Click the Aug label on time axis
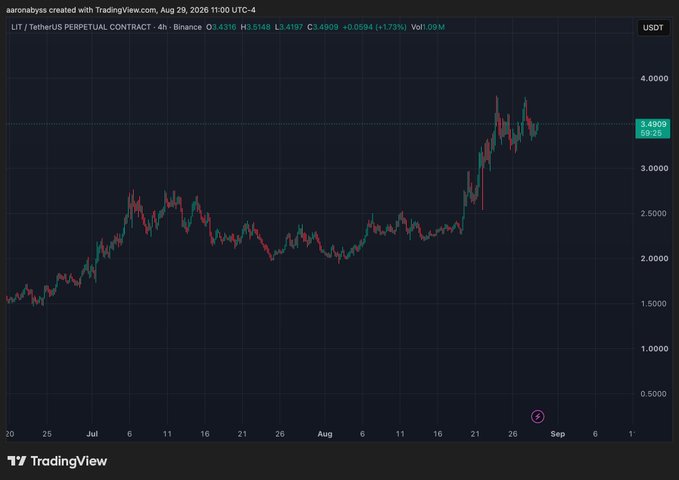The image size is (679, 480). pos(325,434)
